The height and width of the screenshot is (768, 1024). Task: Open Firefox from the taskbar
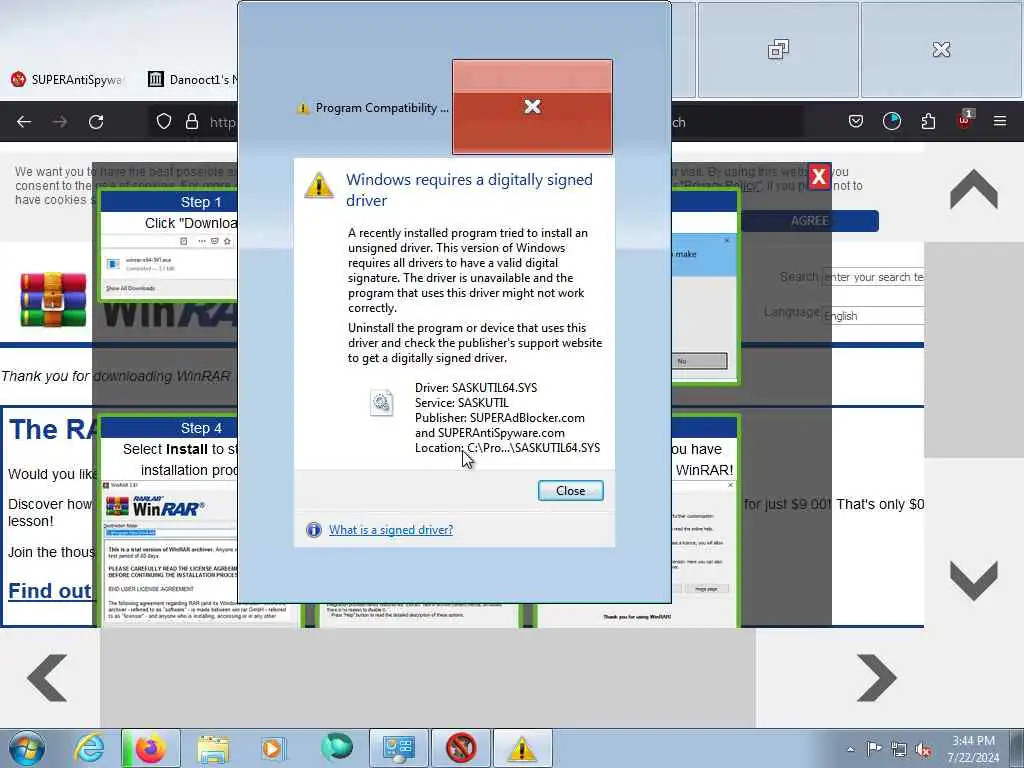150,748
